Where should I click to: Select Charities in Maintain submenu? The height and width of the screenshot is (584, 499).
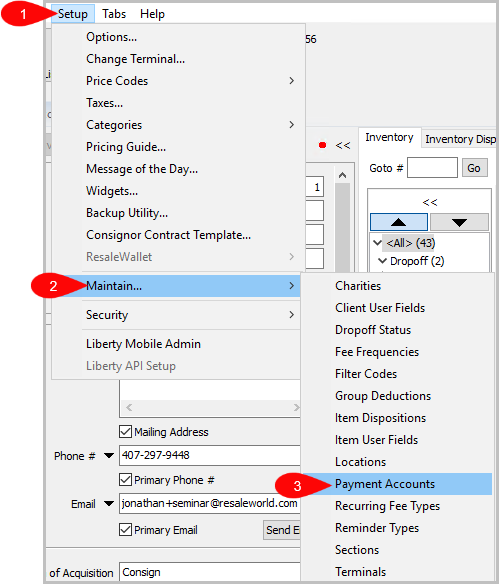[397, 286]
